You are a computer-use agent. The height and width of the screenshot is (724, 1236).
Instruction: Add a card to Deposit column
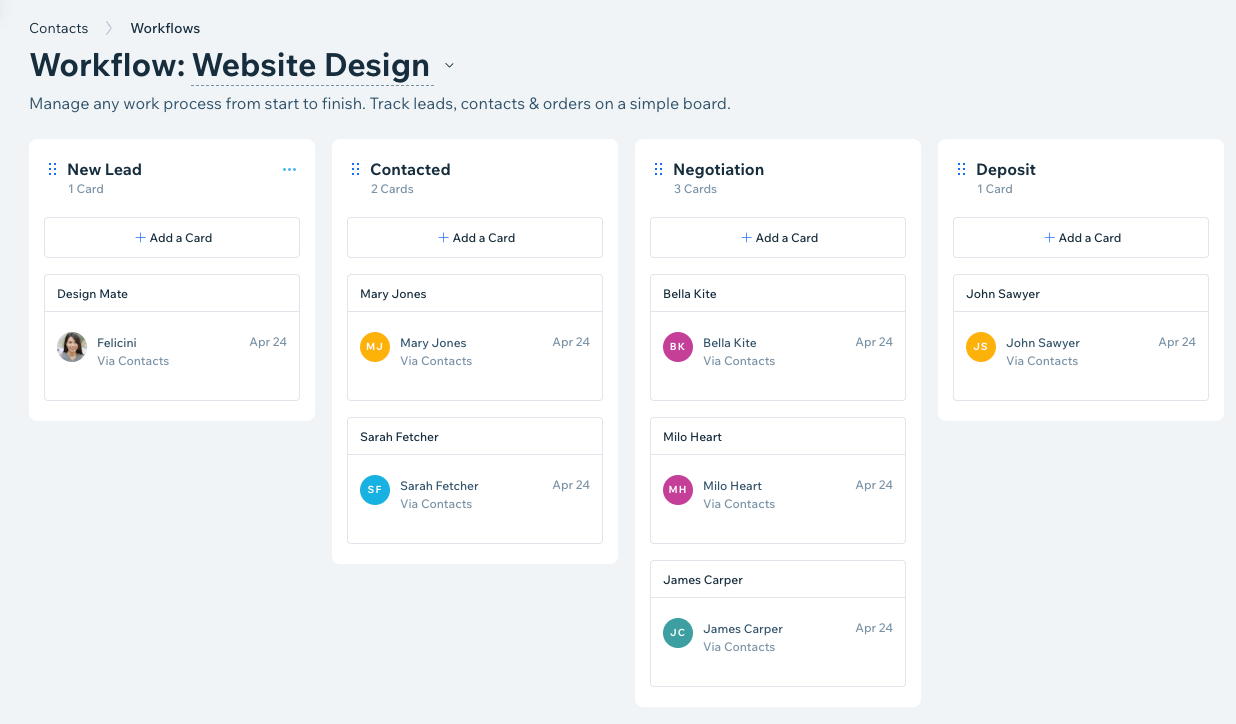coord(1081,238)
